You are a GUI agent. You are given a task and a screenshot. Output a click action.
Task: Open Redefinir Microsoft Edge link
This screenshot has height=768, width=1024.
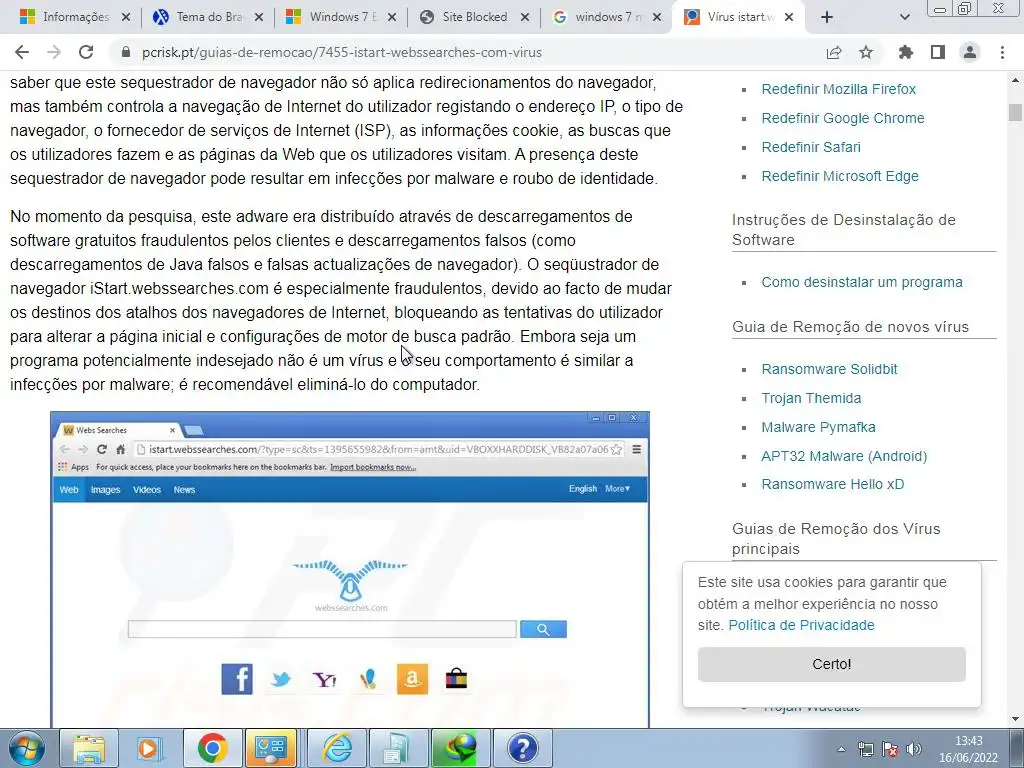[x=840, y=176]
